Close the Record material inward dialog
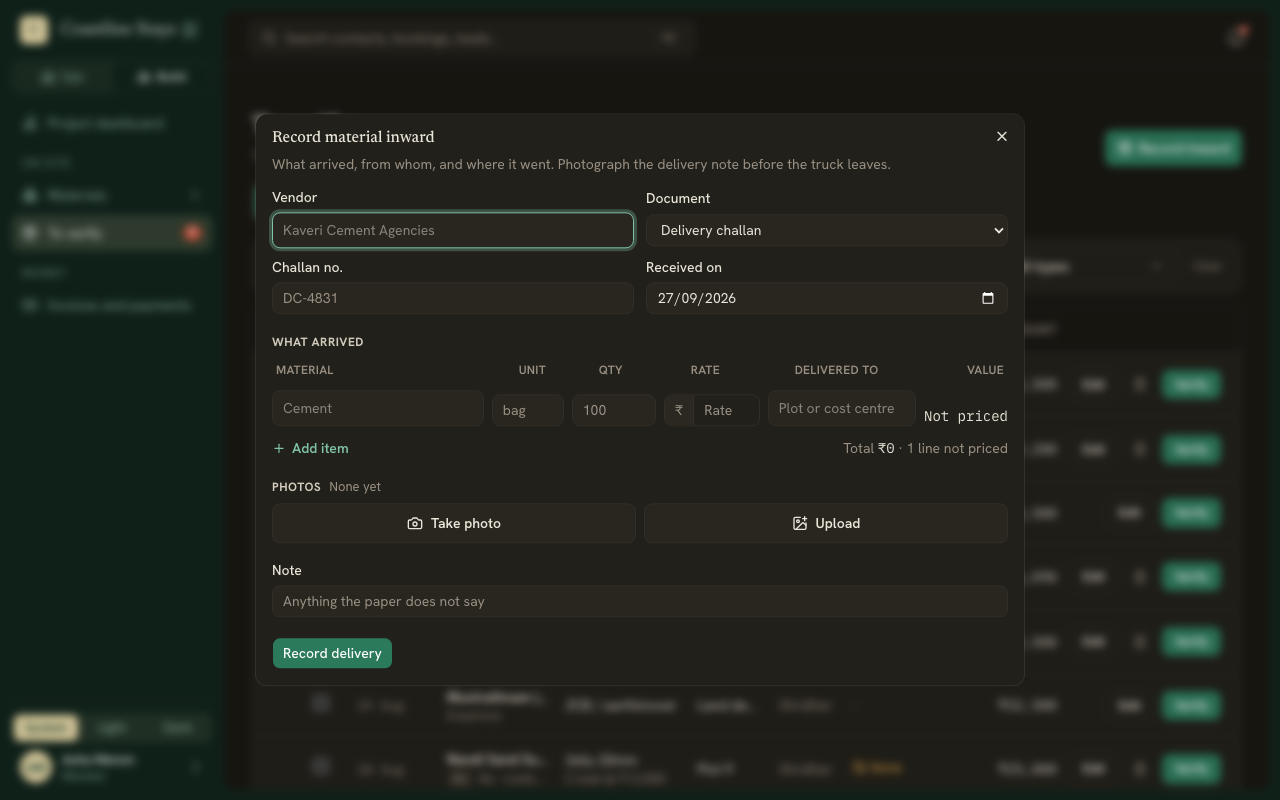 pyautogui.click(x=1001, y=136)
